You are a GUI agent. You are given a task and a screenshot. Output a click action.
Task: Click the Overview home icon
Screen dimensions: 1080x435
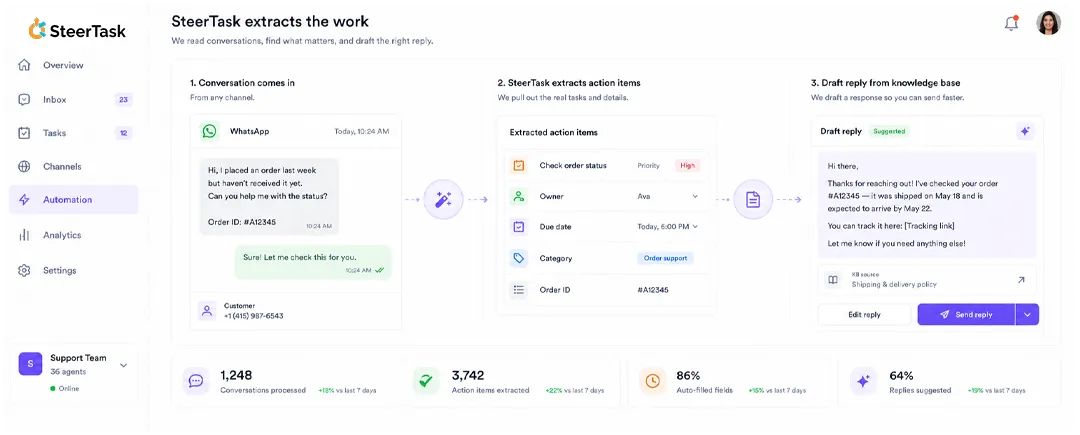[24, 65]
